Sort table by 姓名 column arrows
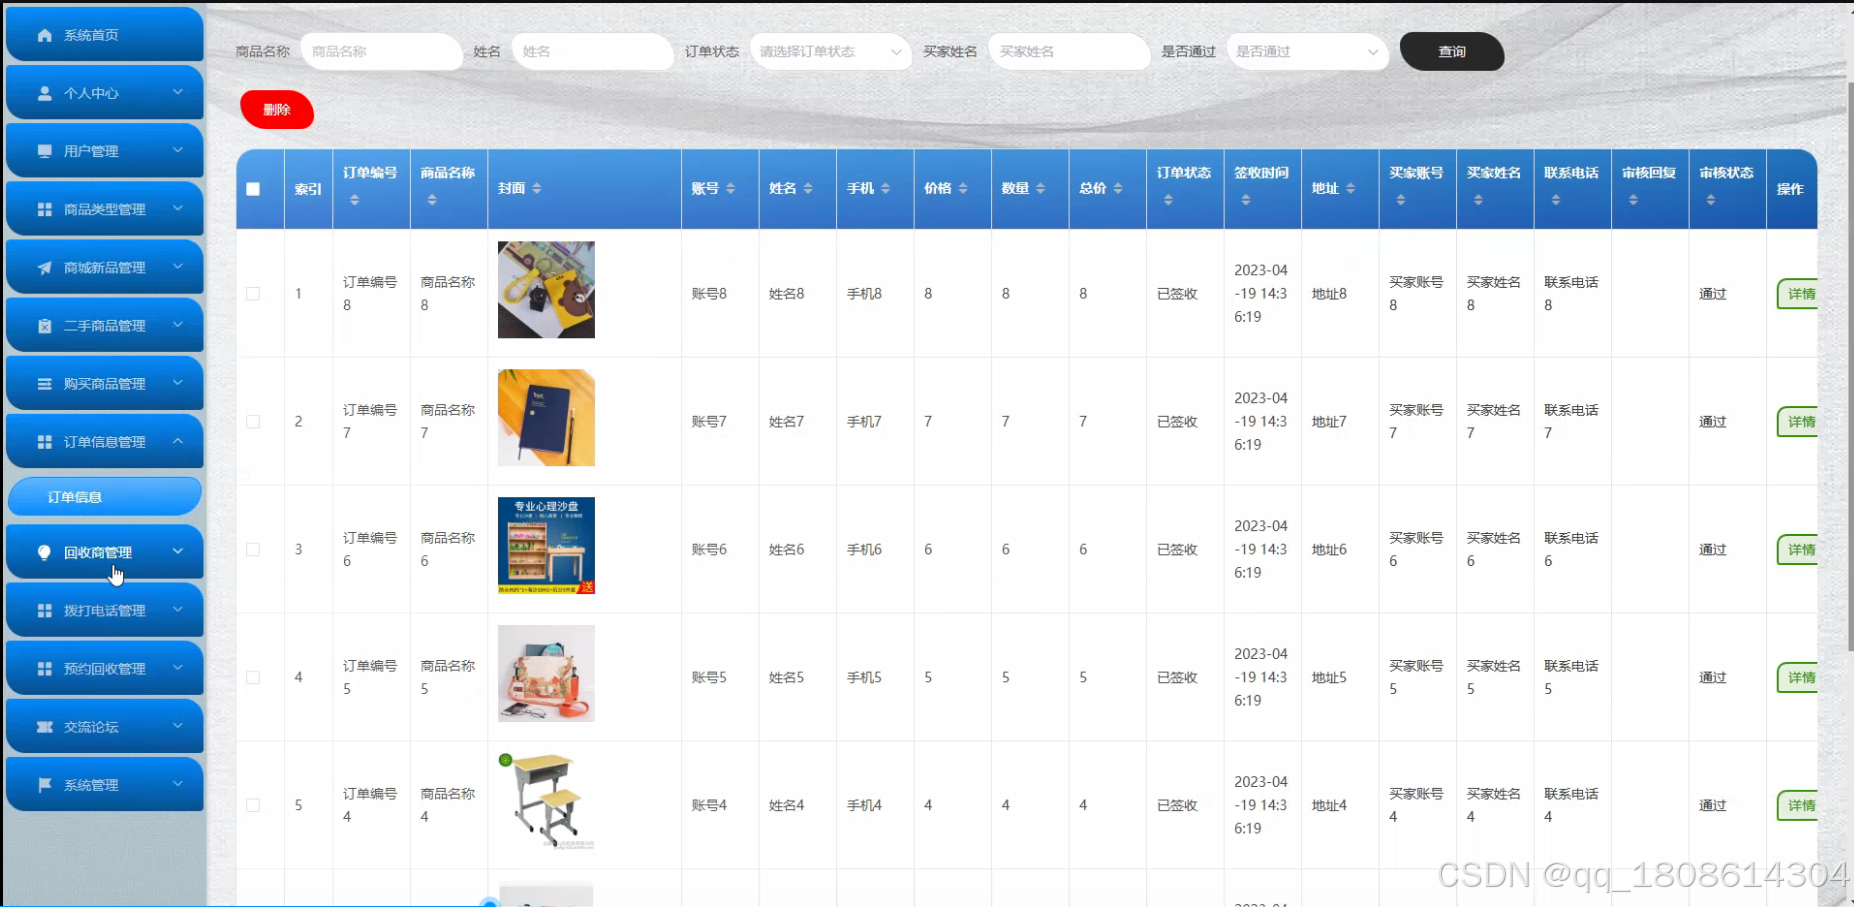Viewport: 1854px width, 907px height. pyautogui.click(x=808, y=188)
